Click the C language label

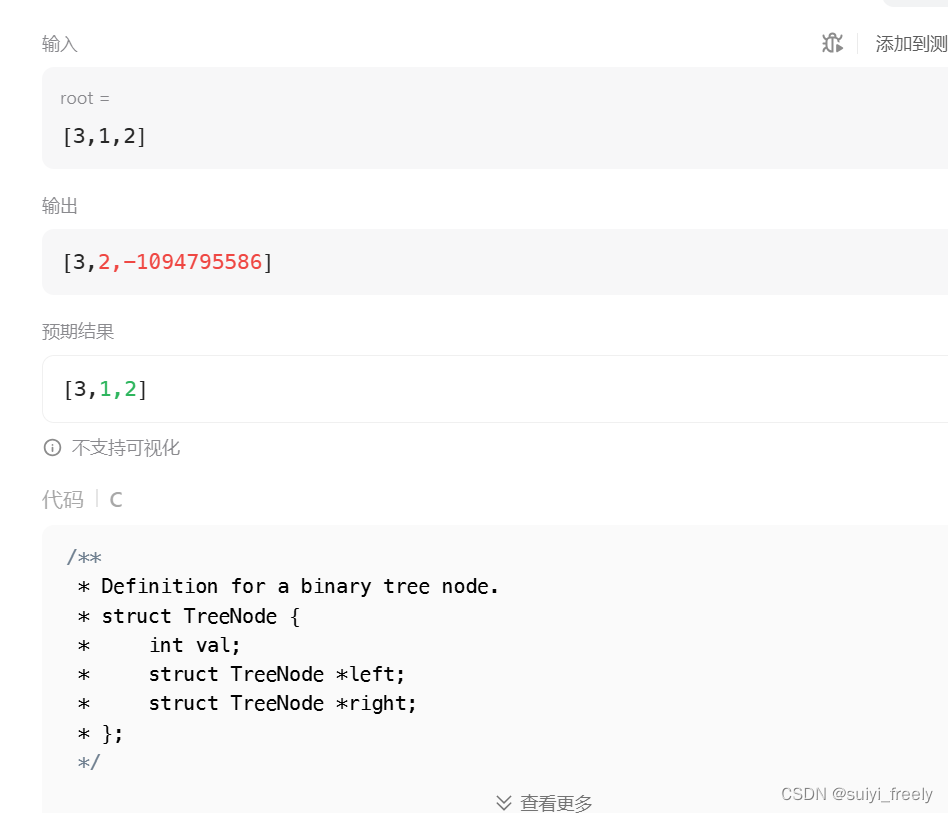tap(116, 500)
